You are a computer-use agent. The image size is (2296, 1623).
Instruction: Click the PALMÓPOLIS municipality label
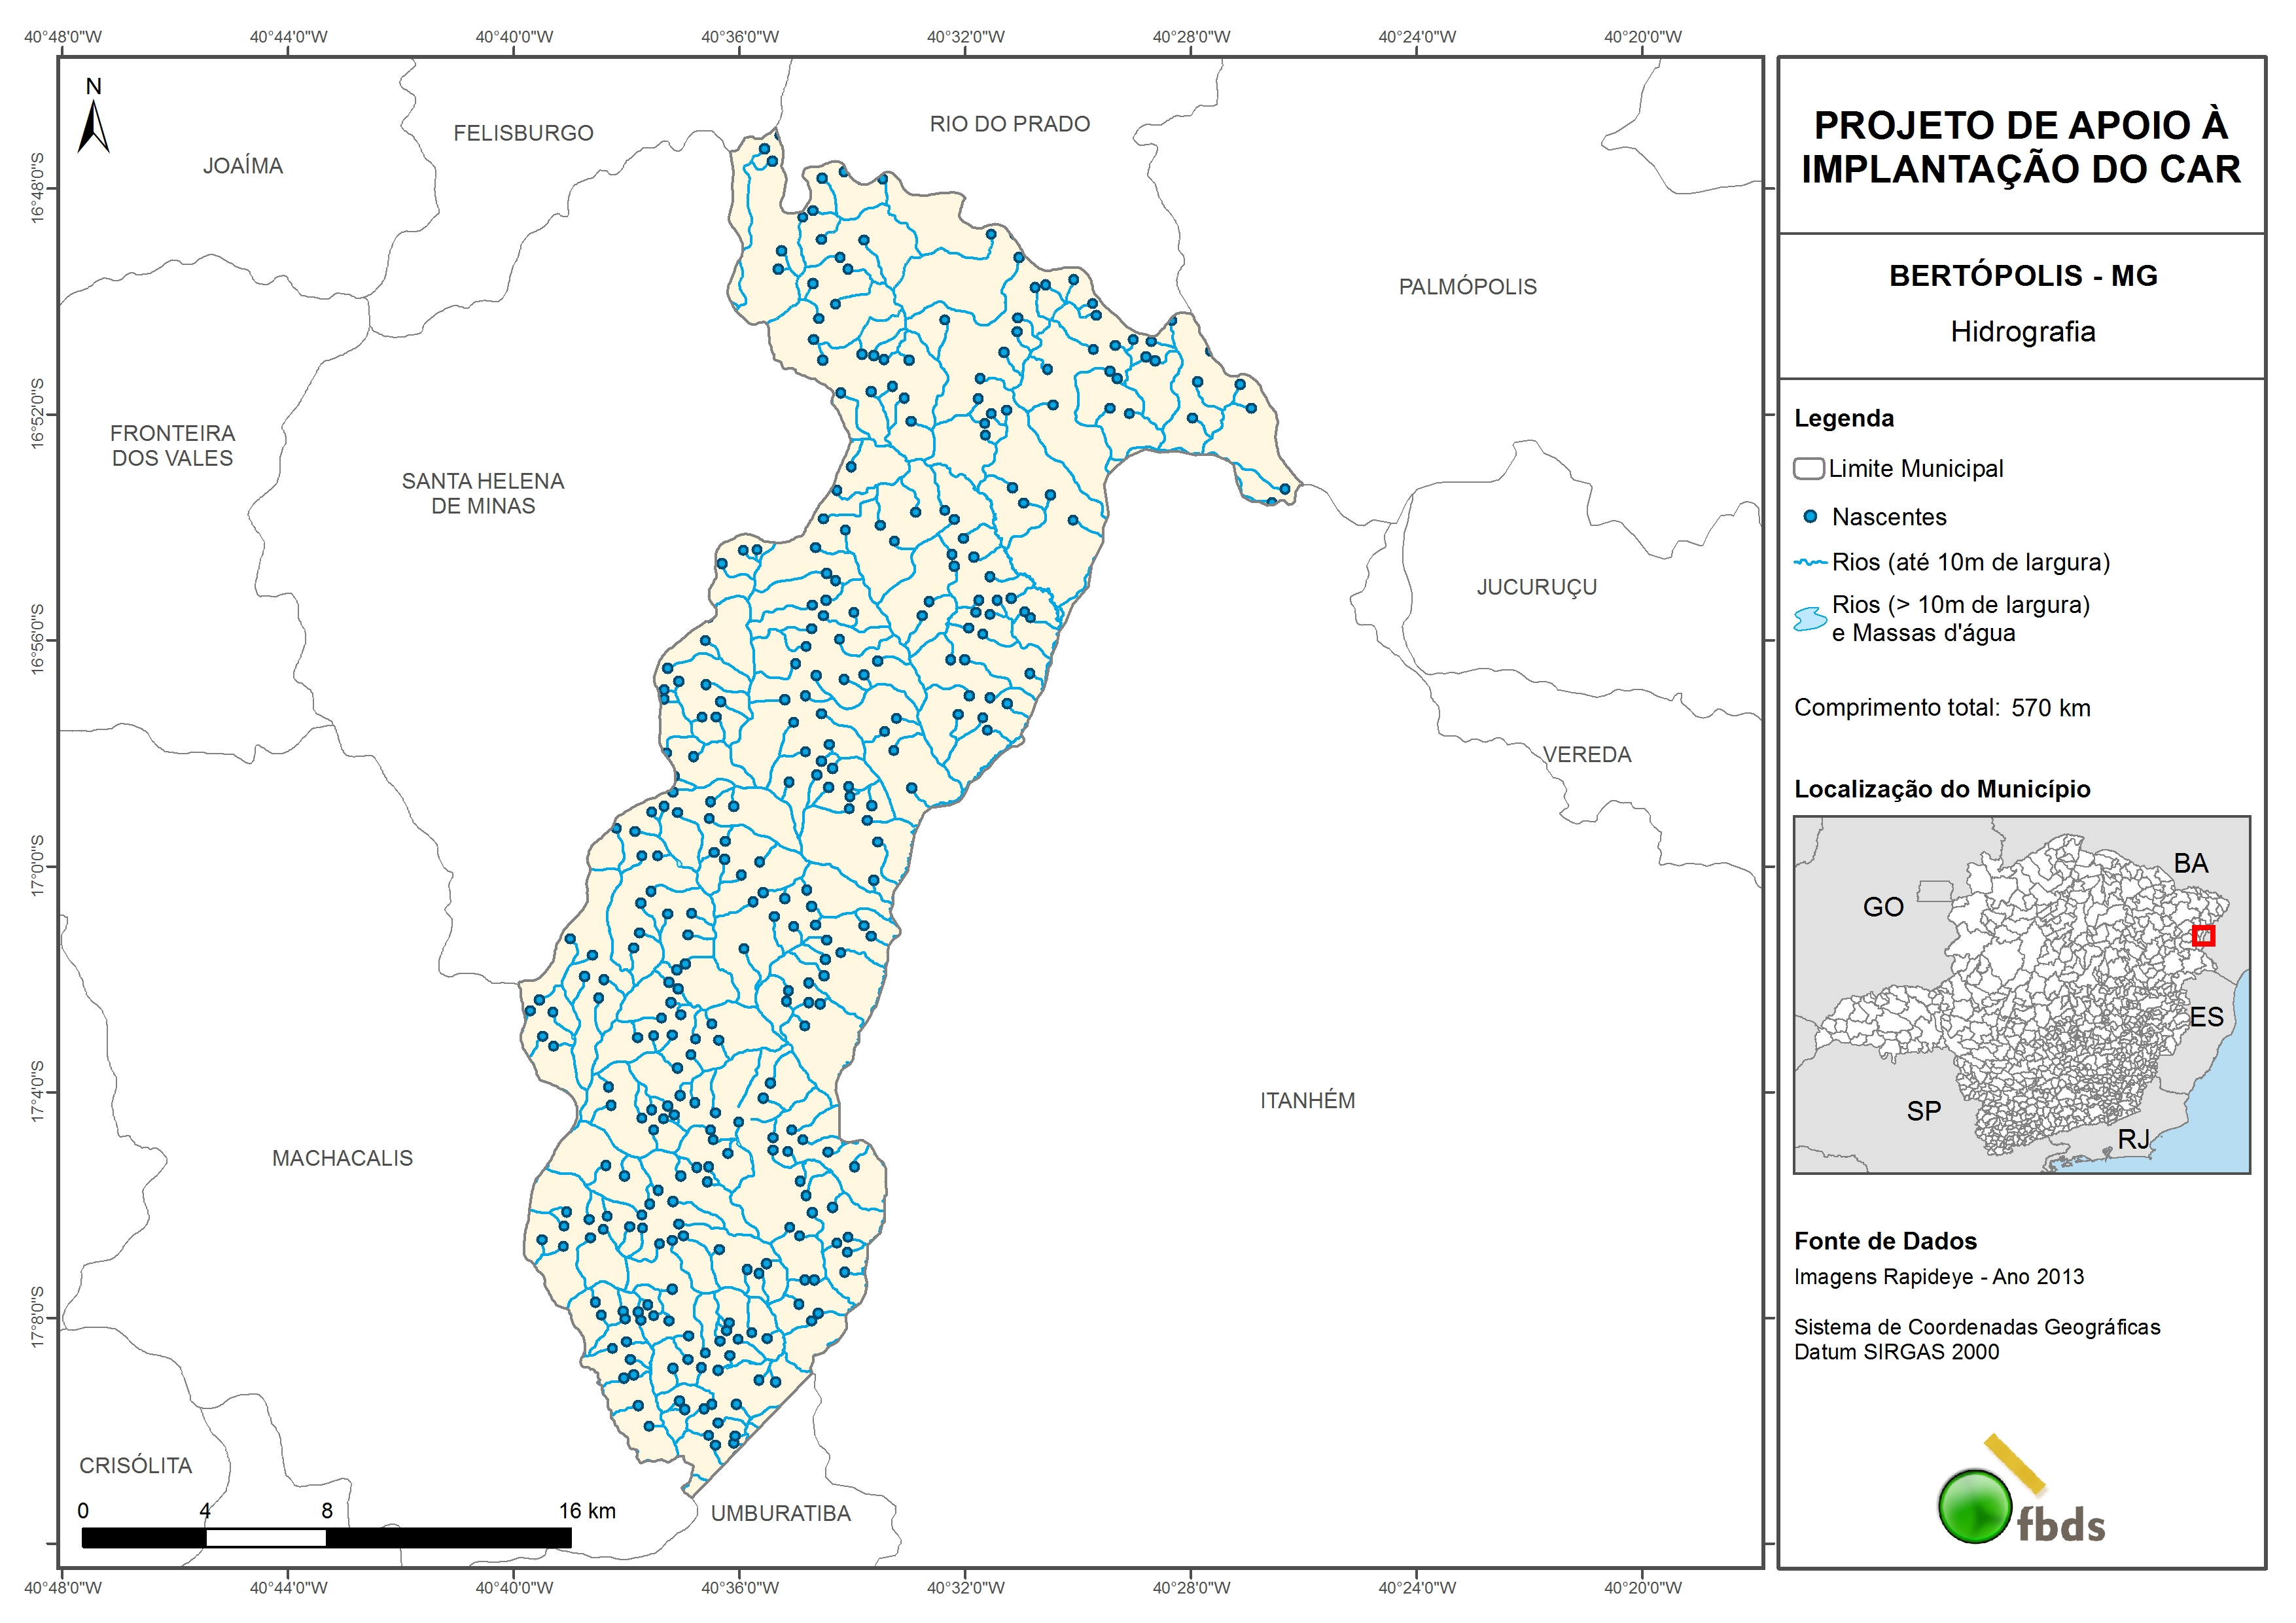(1467, 287)
